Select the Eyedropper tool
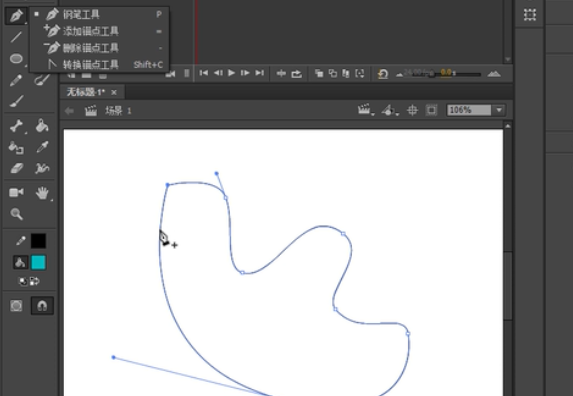The image size is (573, 396). coord(42,147)
